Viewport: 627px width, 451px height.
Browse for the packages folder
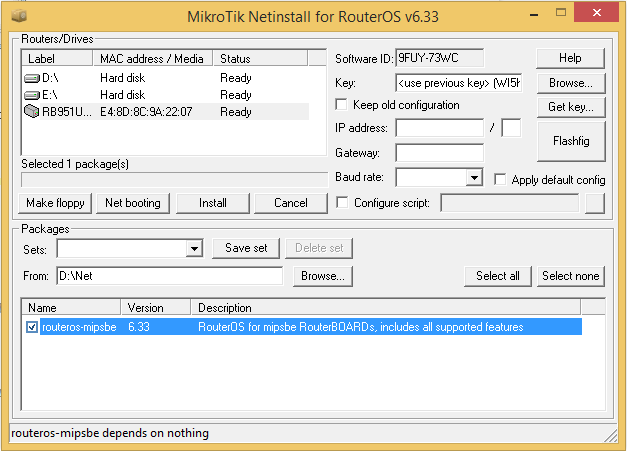click(323, 276)
